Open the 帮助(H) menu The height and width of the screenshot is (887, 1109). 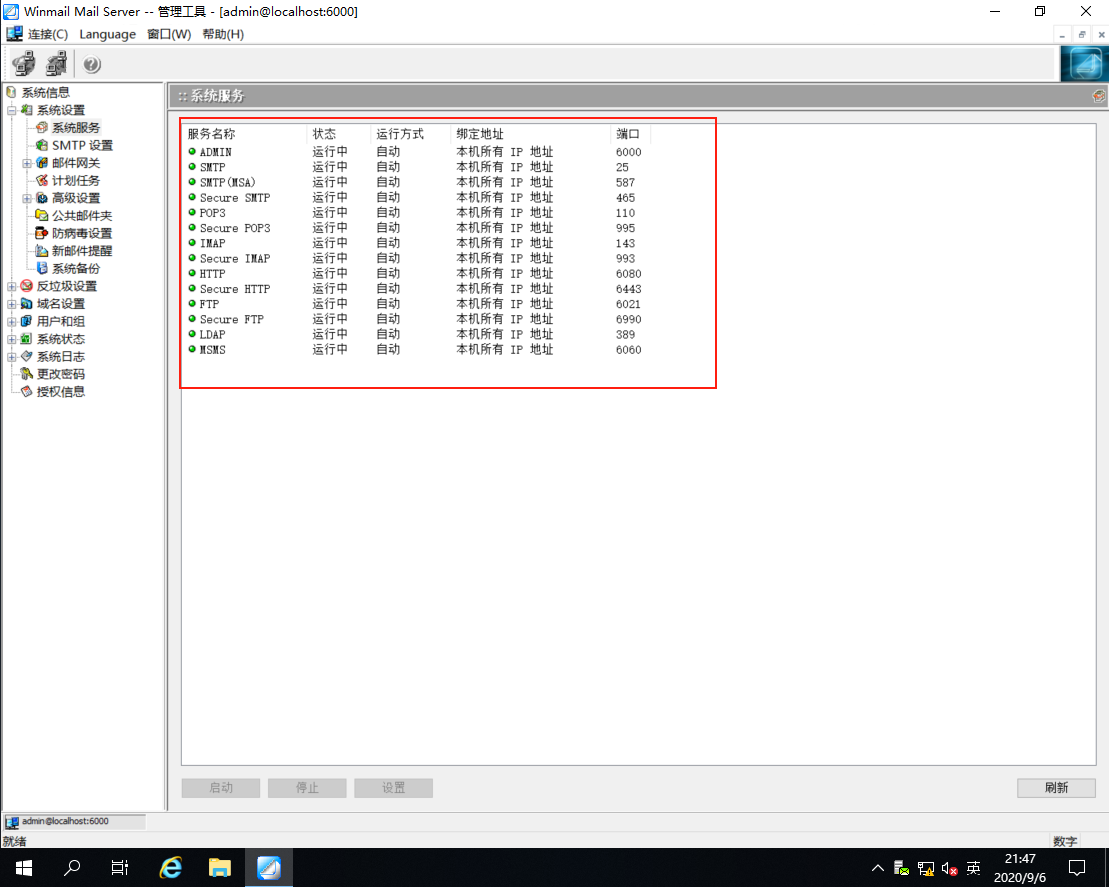coord(223,34)
